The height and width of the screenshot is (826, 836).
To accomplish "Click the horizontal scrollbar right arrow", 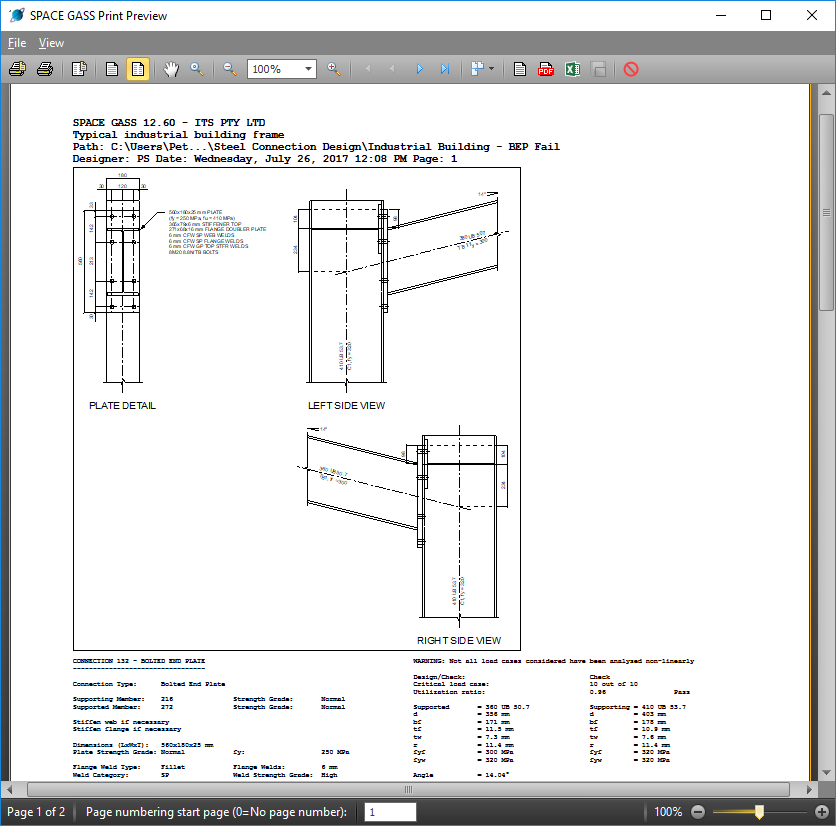I will click(809, 789).
